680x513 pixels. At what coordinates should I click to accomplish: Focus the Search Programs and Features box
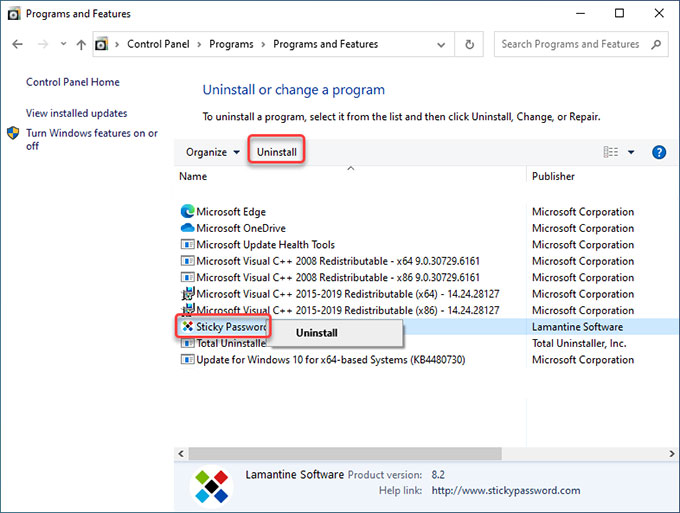coord(581,44)
